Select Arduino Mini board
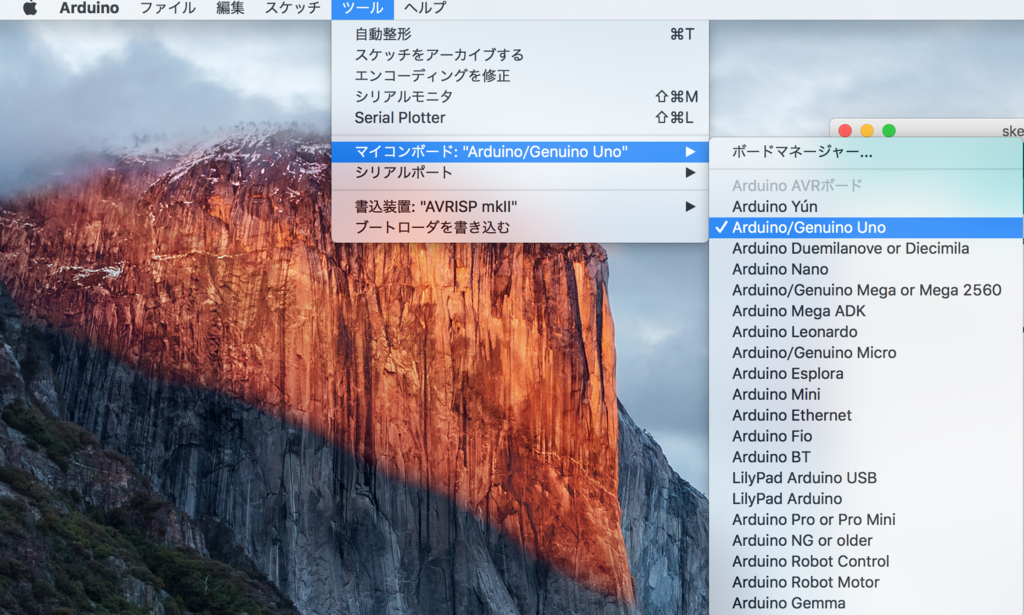Viewport: 1024px width, 615px height. 866,394
